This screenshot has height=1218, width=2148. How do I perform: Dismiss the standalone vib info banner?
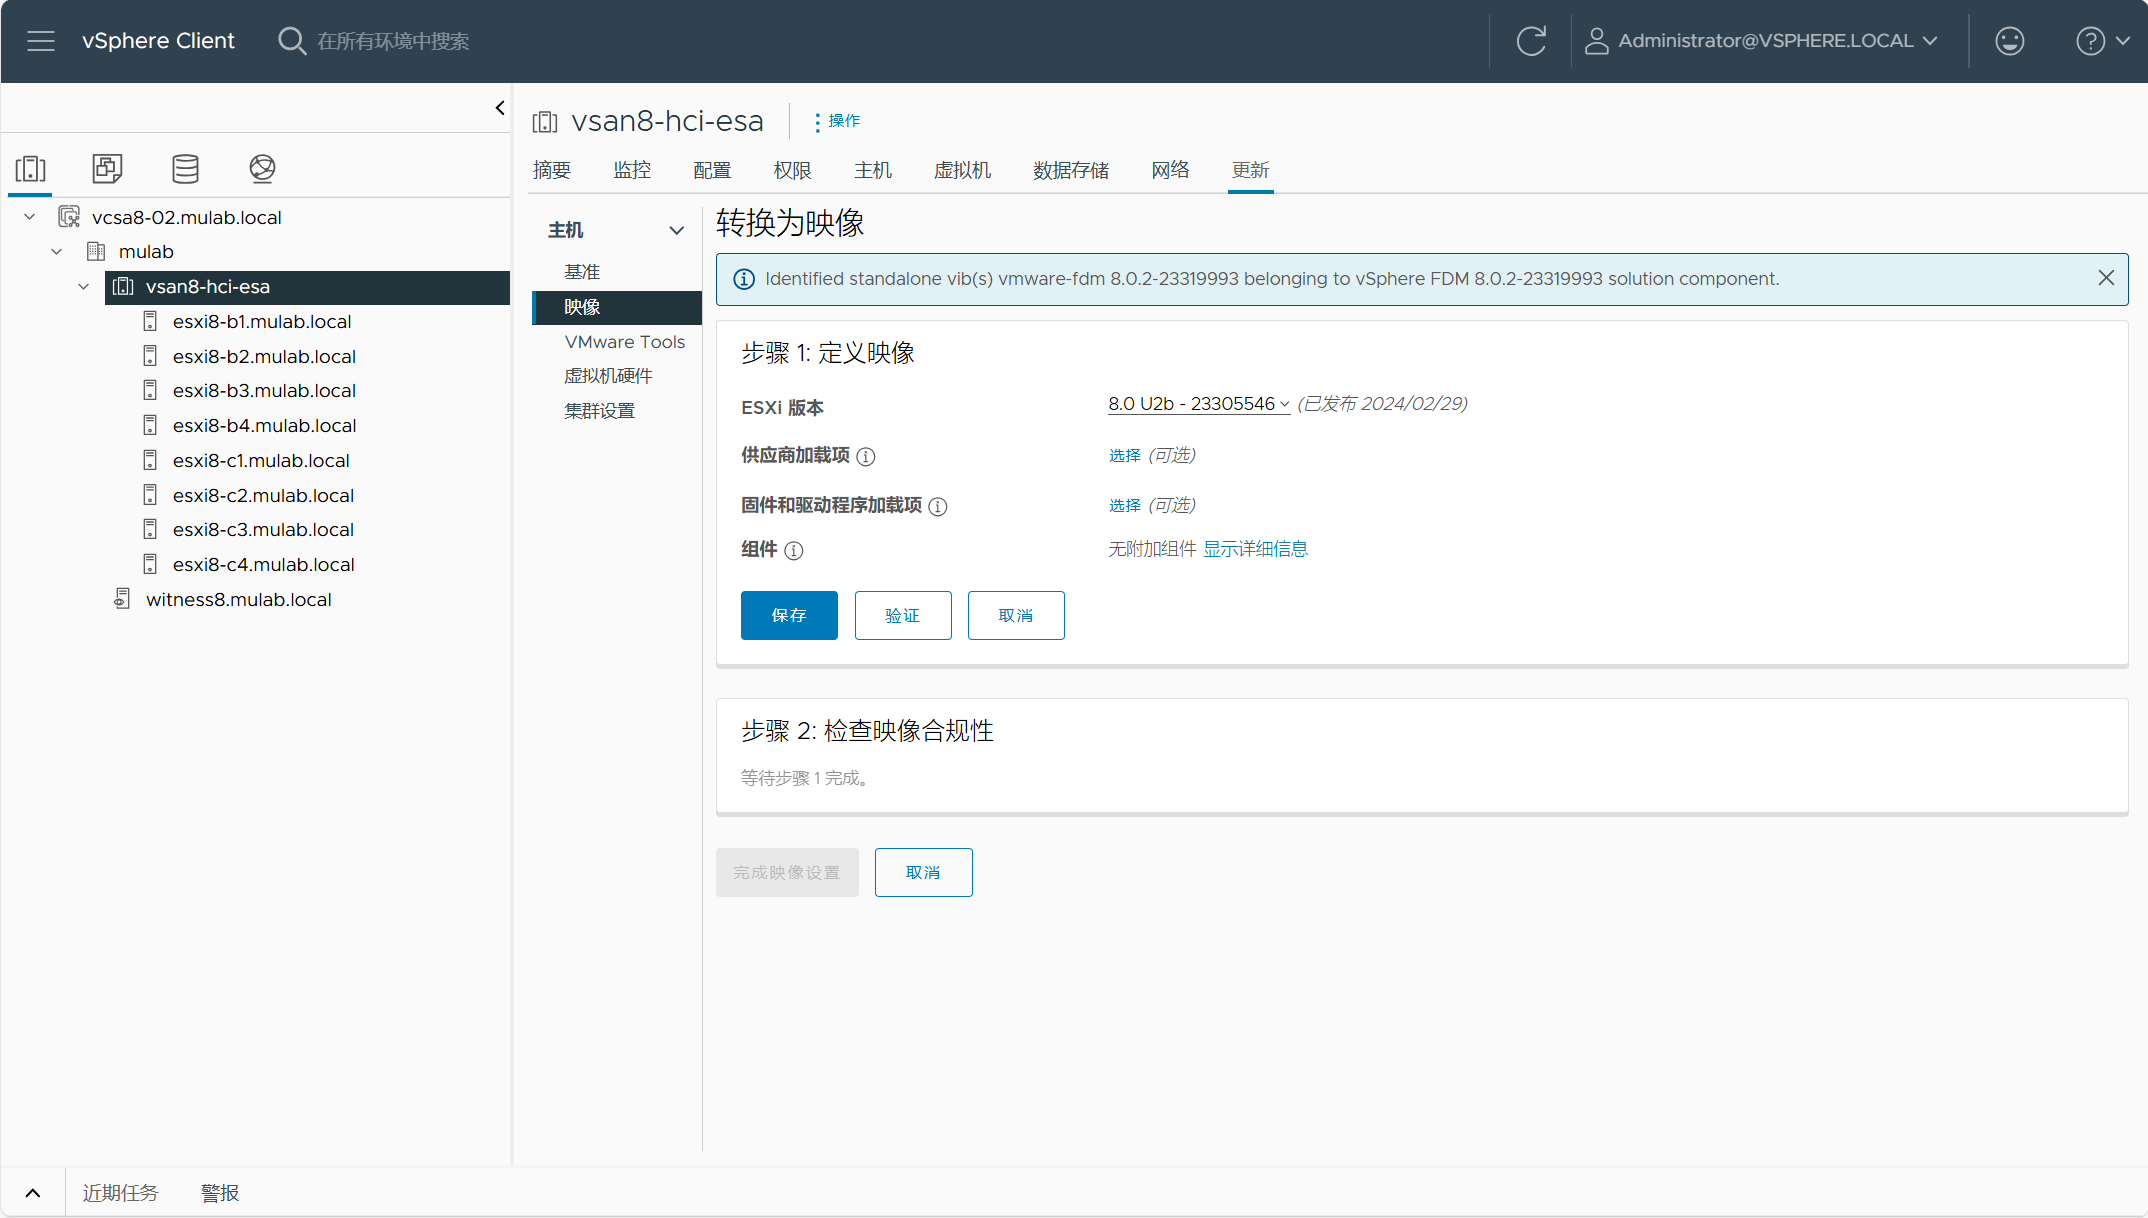2106,278
